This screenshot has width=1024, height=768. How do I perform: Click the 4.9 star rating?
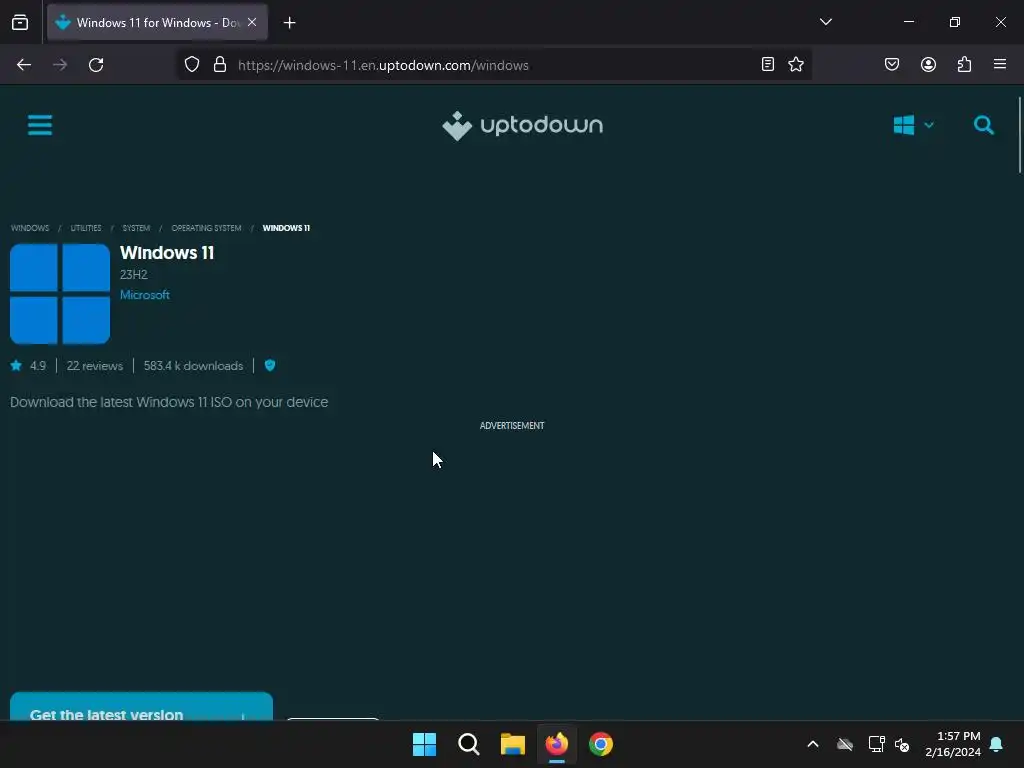(29, 366)
